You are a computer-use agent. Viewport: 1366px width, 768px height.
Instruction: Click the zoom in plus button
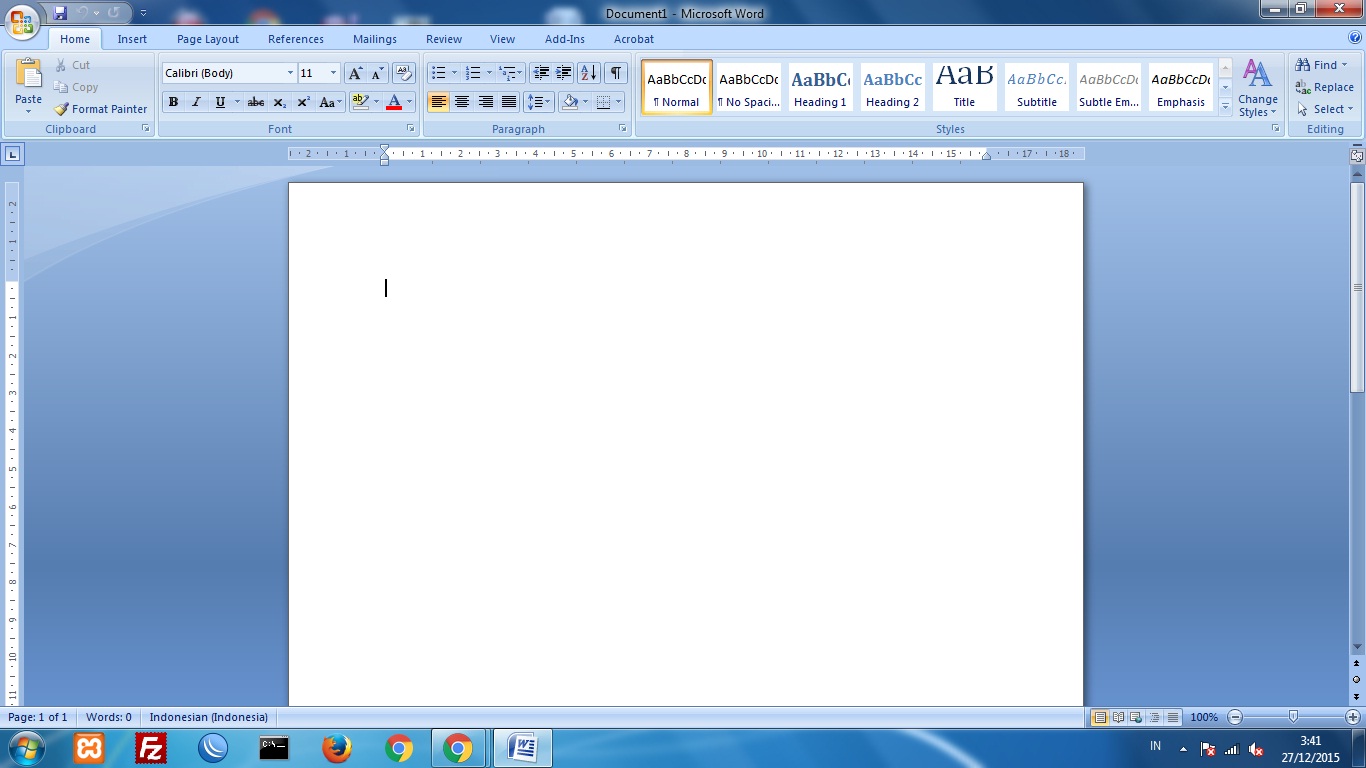[x=1353, y=717]
